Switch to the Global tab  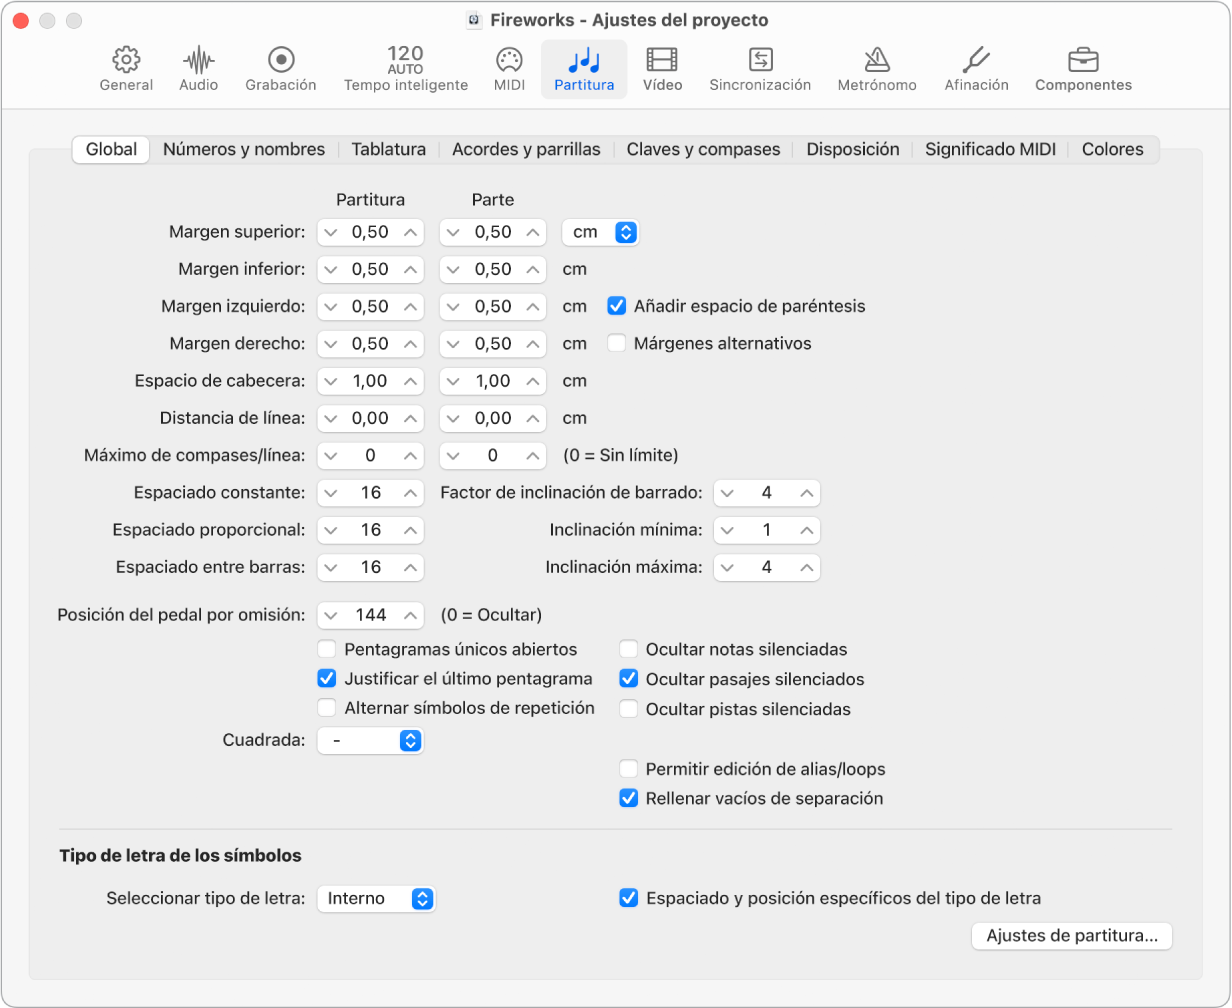pos(111,149)
